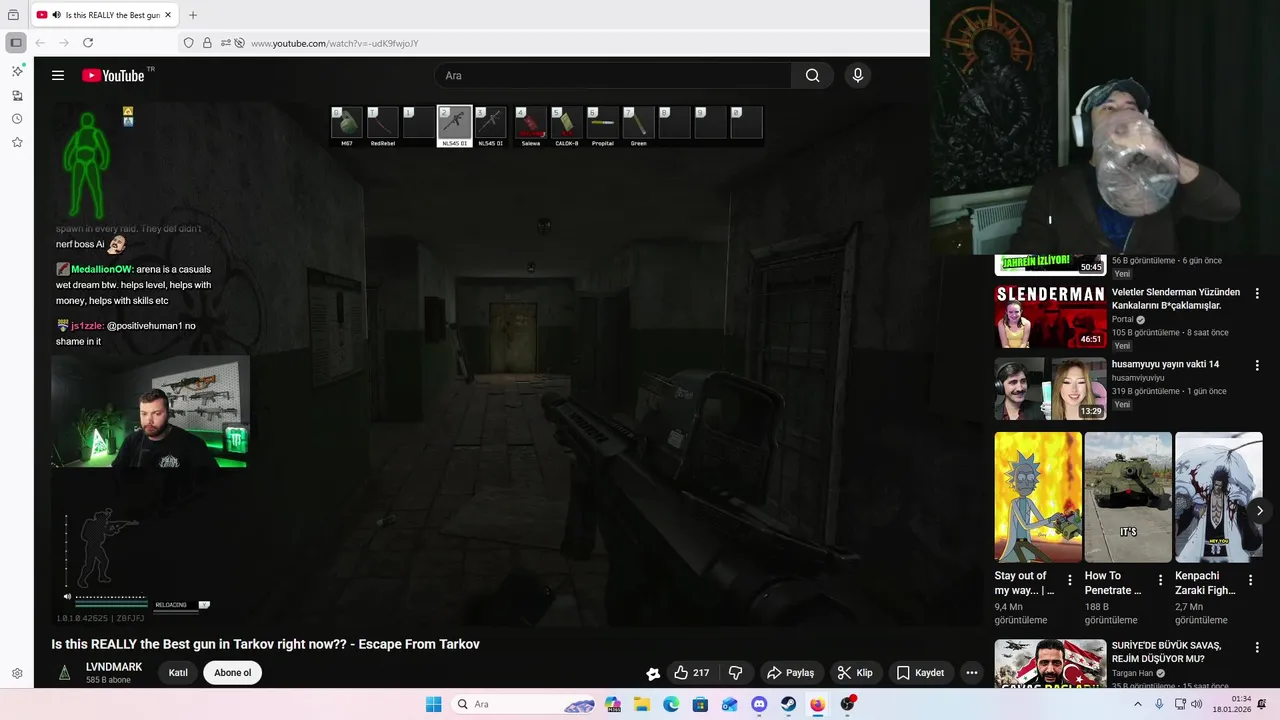Switch to OBS Studio from taskbar

tap(848, 705)
